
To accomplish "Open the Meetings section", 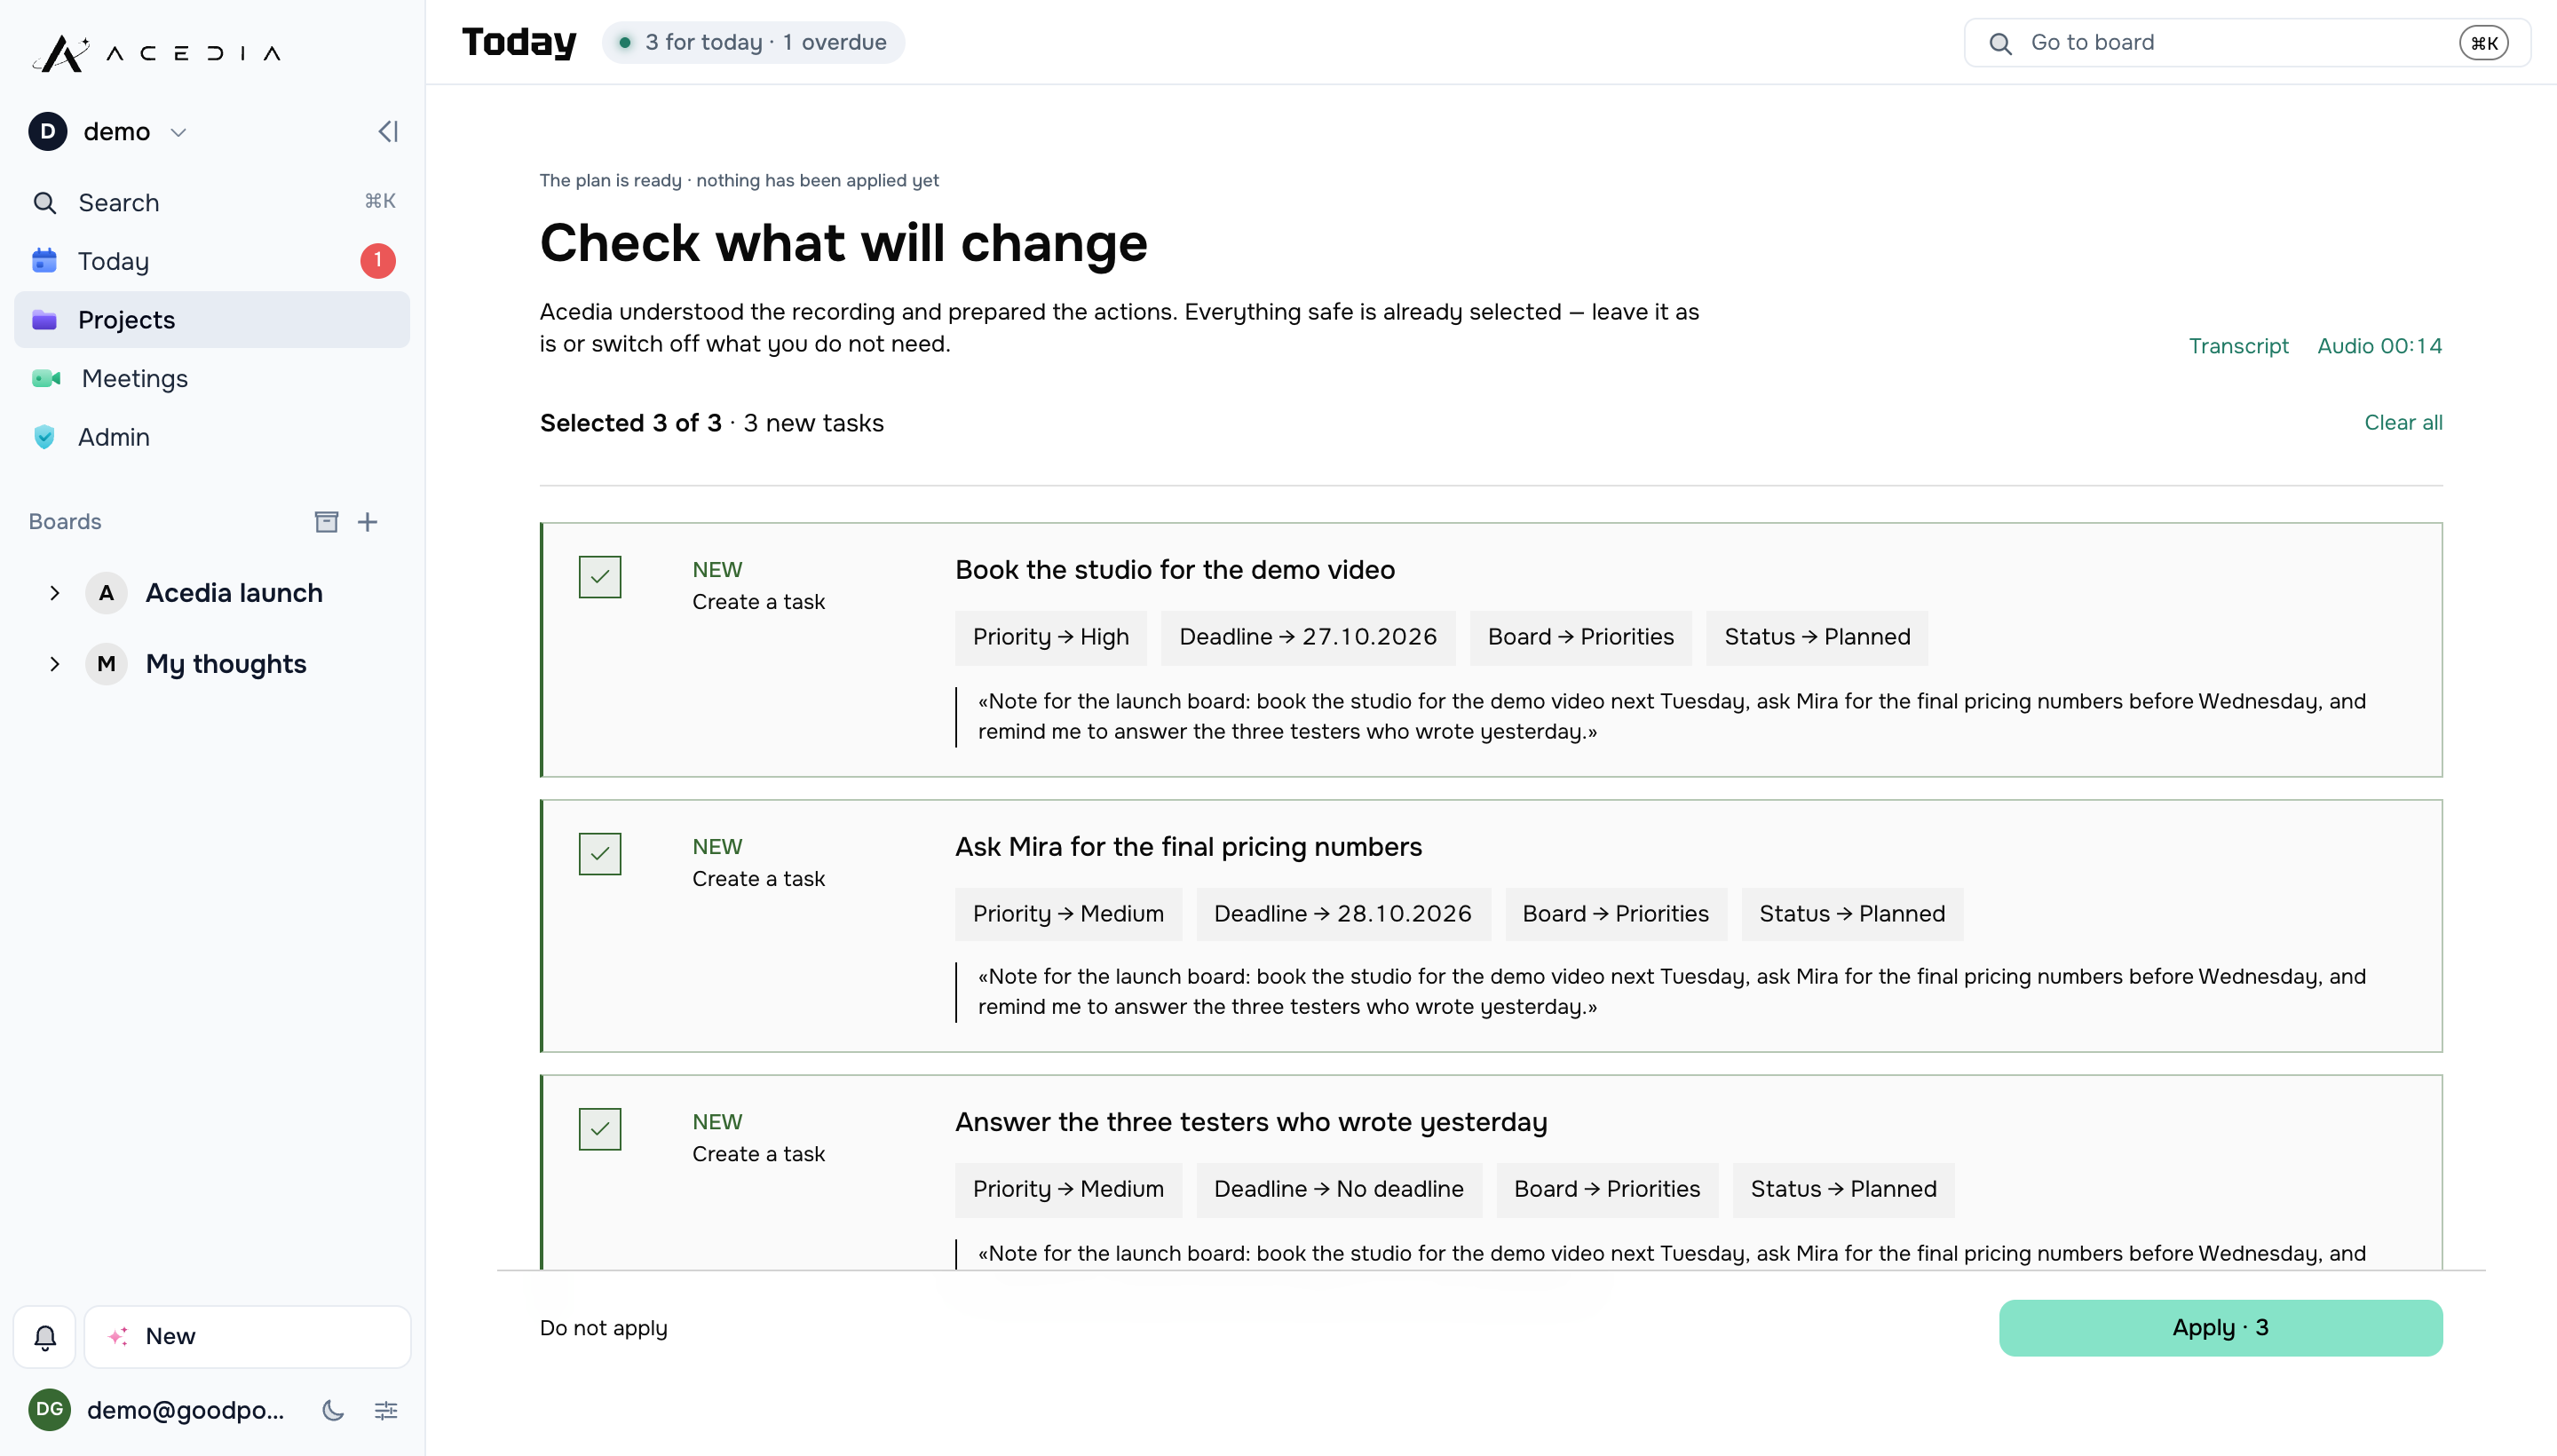I will tap(212, 378).
